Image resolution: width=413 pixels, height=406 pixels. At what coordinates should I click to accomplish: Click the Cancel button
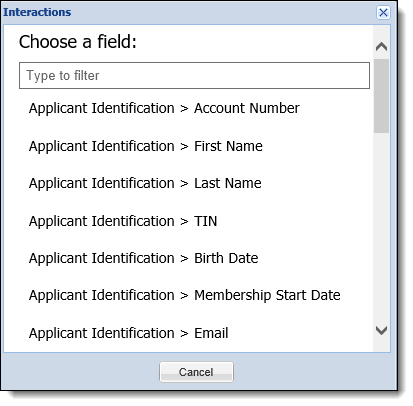pos(196,372)
